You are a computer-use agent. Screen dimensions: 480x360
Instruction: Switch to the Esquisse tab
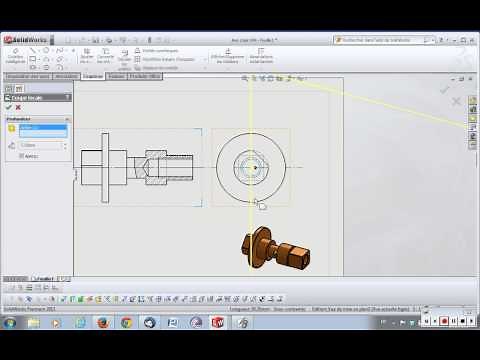[93, 76]
